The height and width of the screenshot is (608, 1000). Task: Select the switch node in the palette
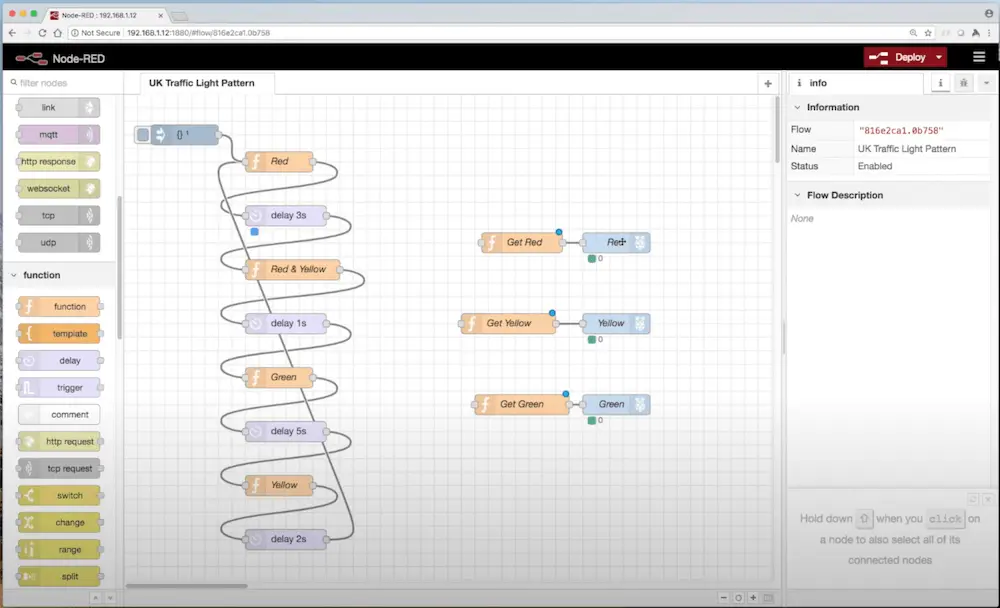[x=58, y=495]
